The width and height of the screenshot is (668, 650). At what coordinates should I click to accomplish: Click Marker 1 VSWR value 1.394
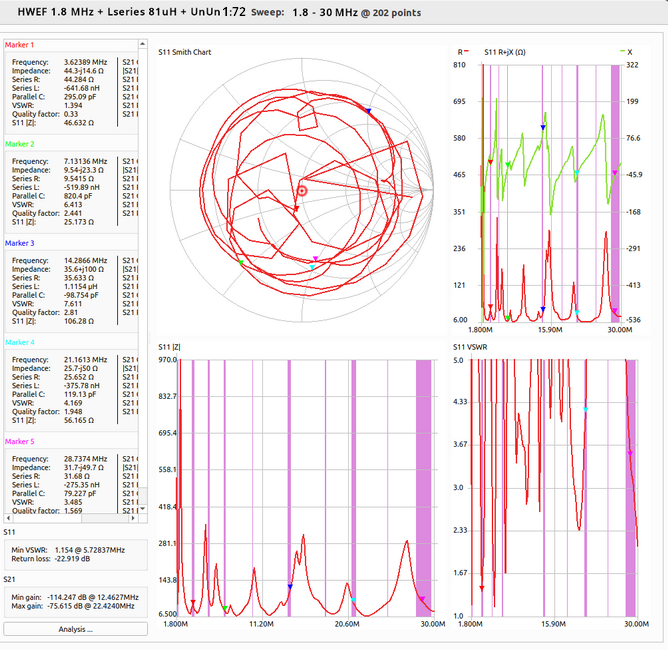coord(73,106)
